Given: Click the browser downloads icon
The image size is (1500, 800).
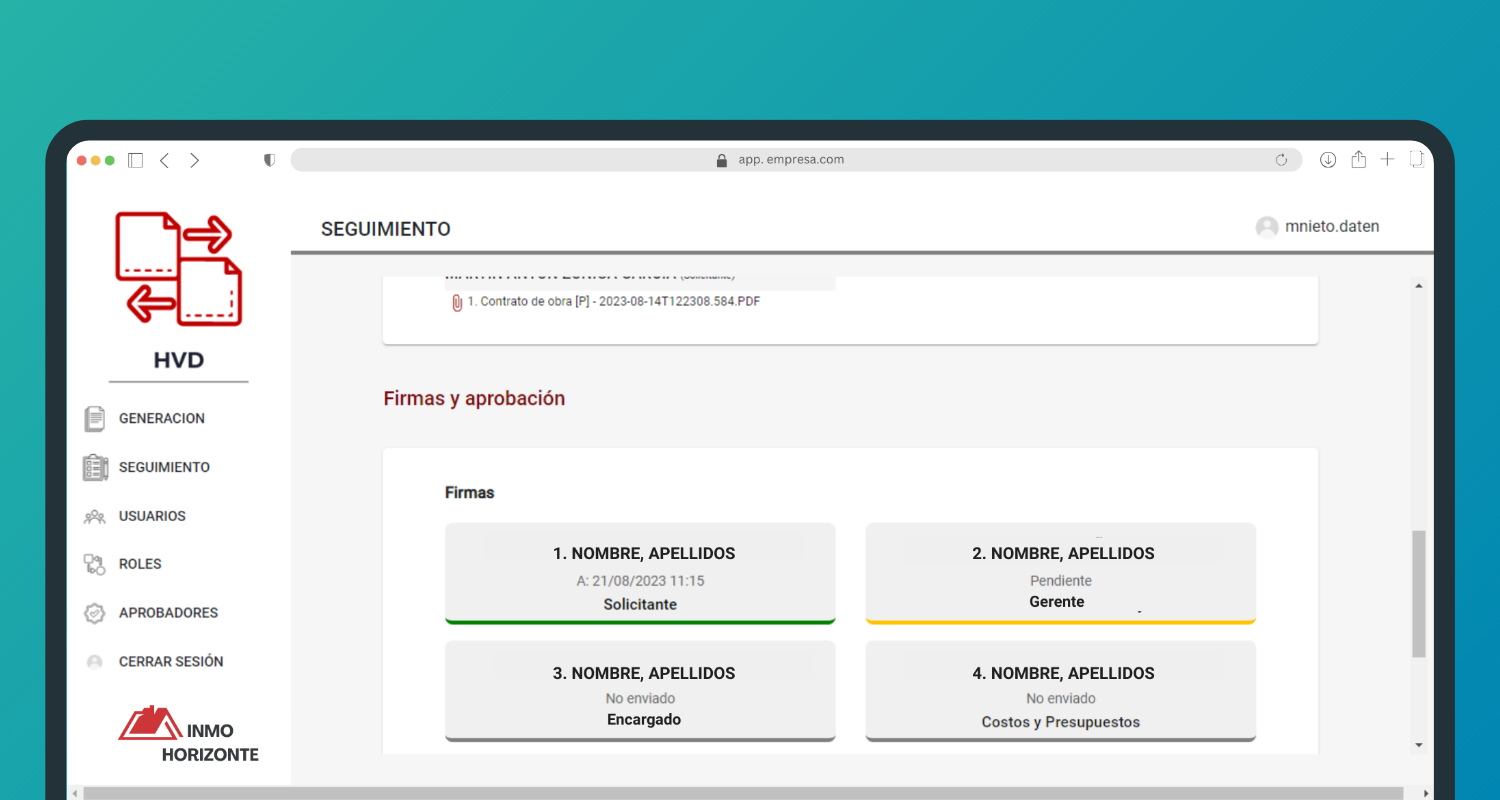Looking at the screenshot, I should coord(1328,160).
